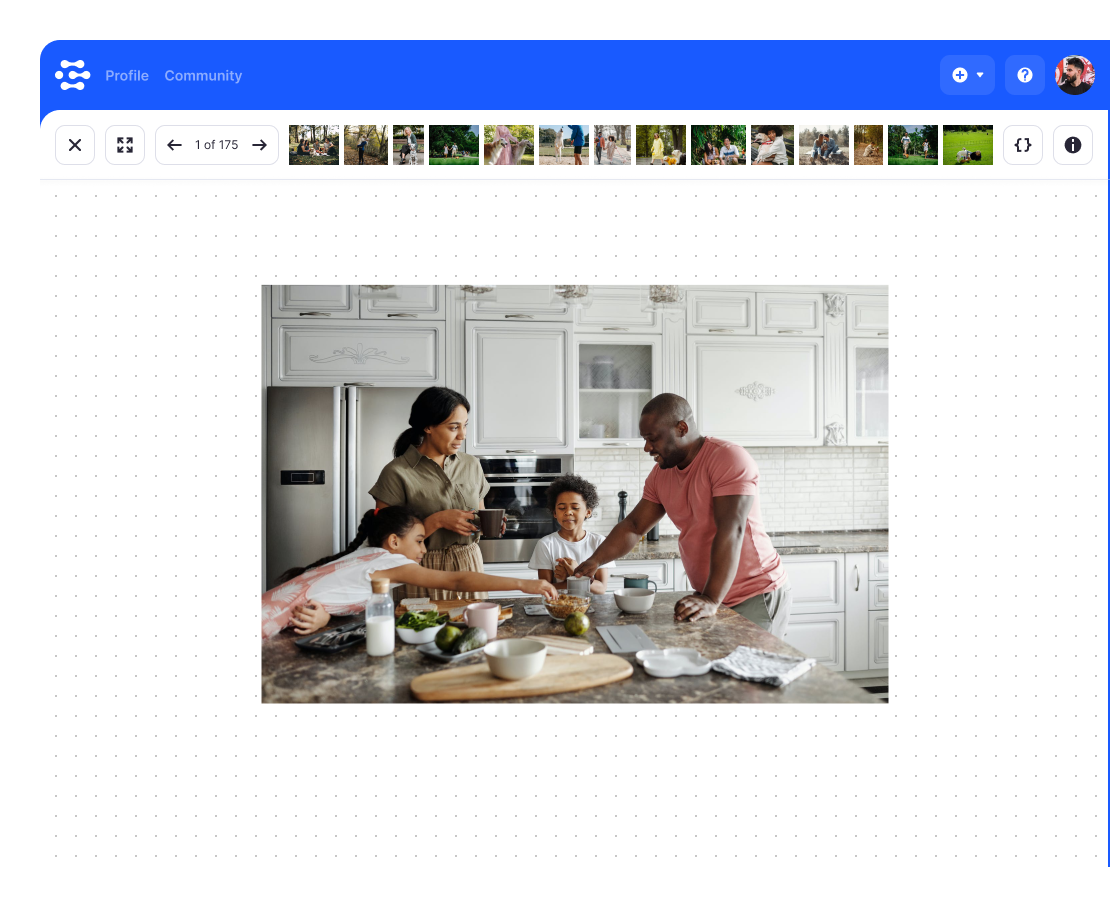Select the thumbnail of woman in pink with dog
The height and width of the screenshot is (907, 1110).
[x=509, y=145]
